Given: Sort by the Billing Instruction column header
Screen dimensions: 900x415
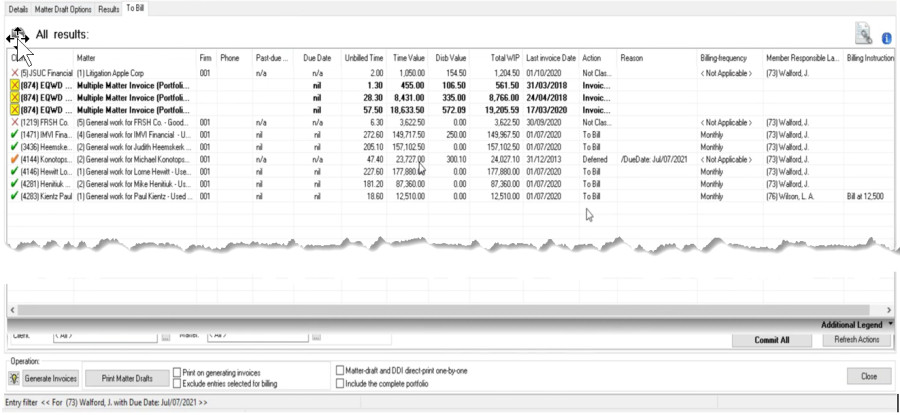Looking at the screenshot, I should [869, 58].
